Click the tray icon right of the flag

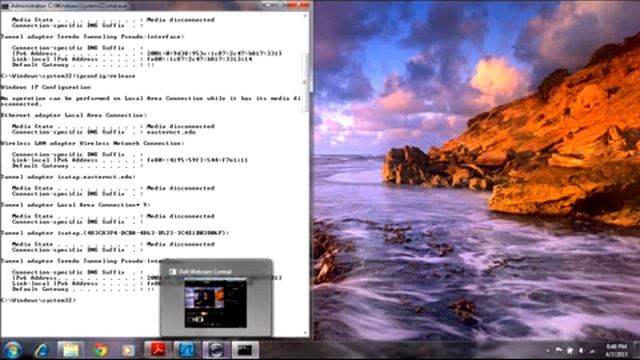(570, 351)
